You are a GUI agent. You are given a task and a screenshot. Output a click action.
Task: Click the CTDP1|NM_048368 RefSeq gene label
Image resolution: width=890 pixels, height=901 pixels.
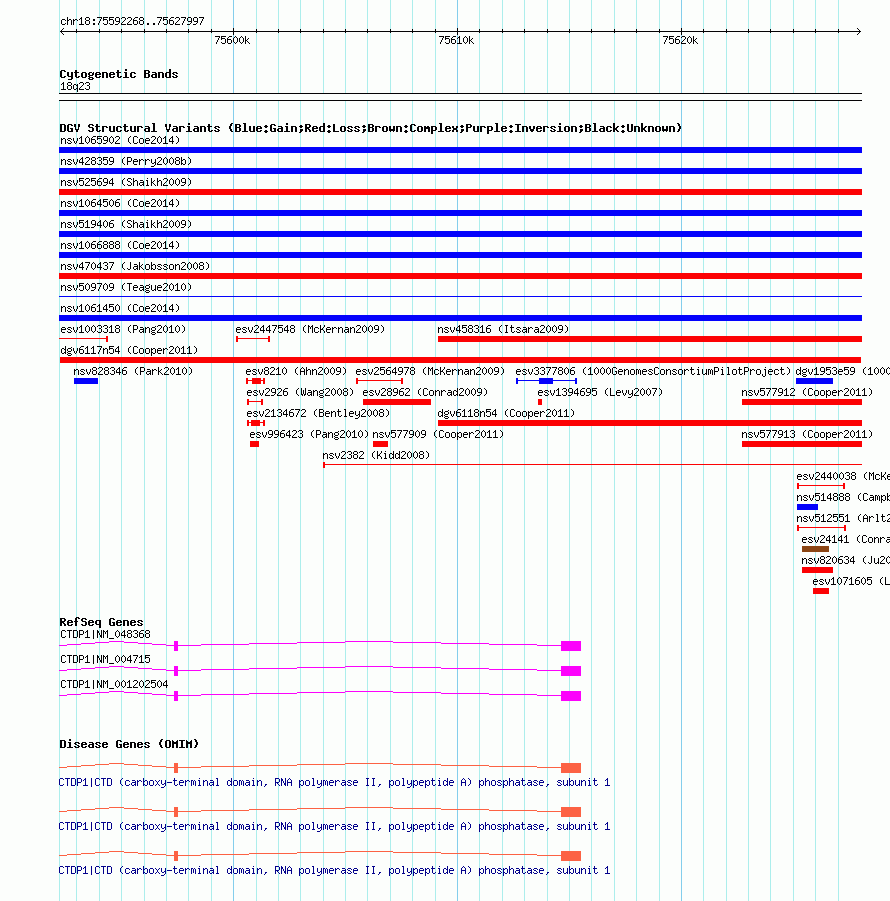point(105,634)
